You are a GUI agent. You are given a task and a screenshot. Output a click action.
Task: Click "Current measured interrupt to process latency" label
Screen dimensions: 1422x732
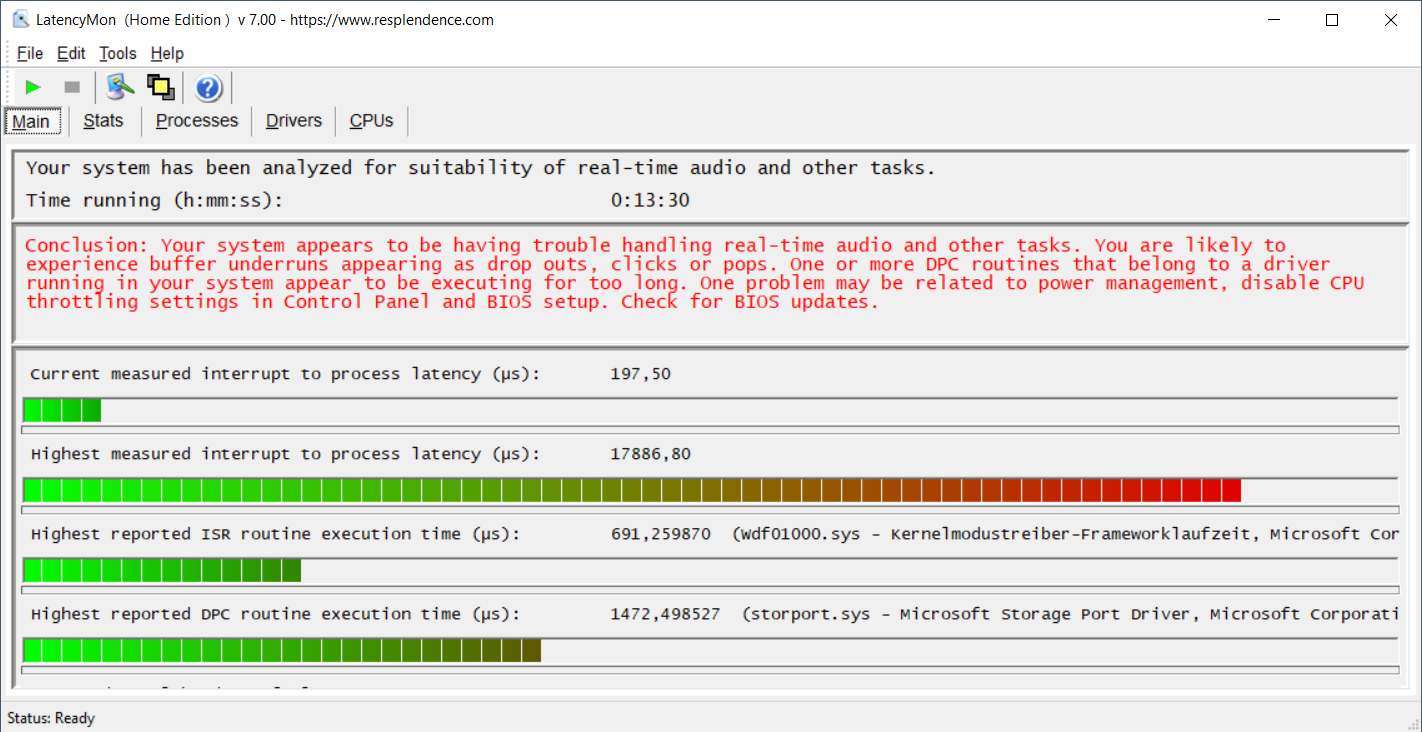pyautogui.click(x=286, y=374)
